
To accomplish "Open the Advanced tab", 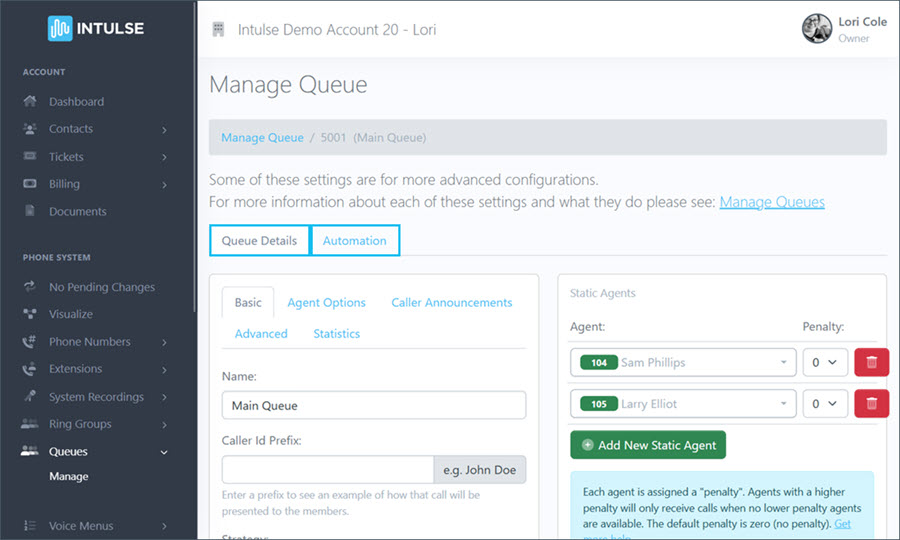I will (261, 333).
